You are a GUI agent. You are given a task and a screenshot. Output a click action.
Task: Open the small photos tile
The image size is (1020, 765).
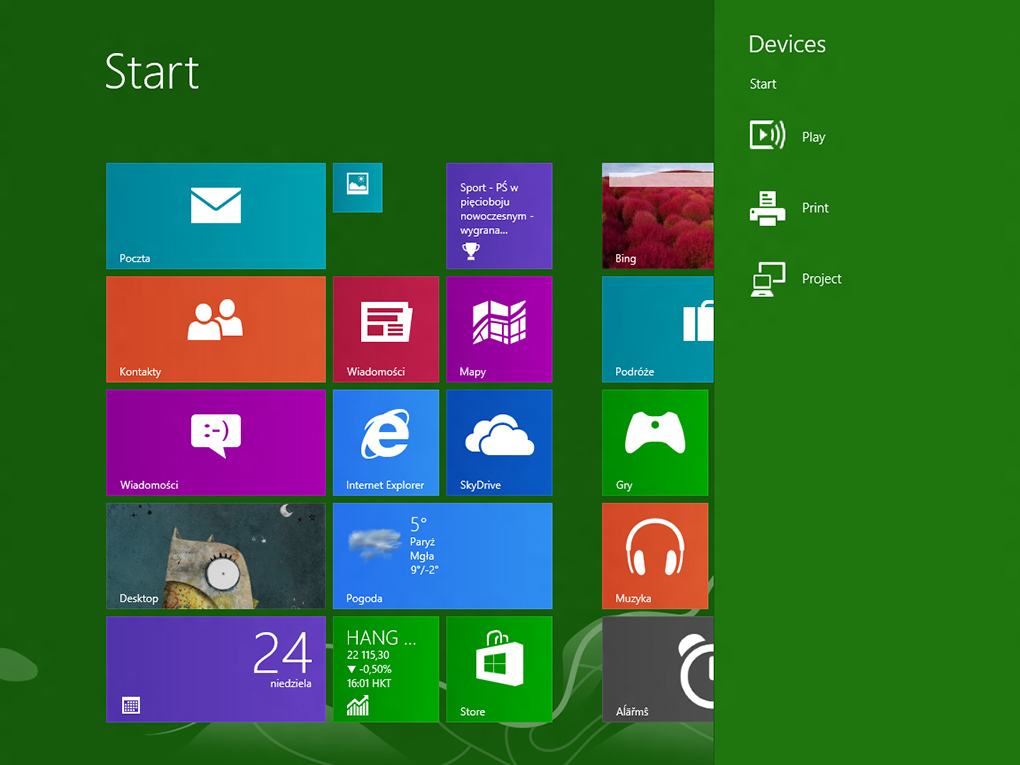click(357, 187)
